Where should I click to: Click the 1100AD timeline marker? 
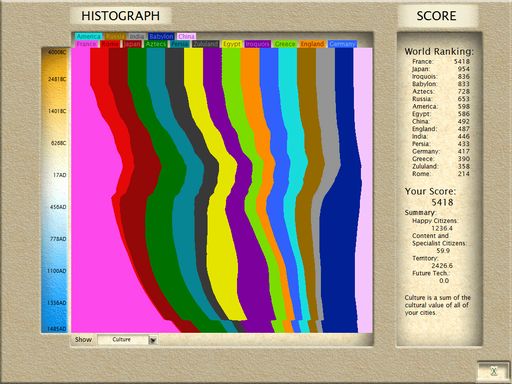point(57,271)
